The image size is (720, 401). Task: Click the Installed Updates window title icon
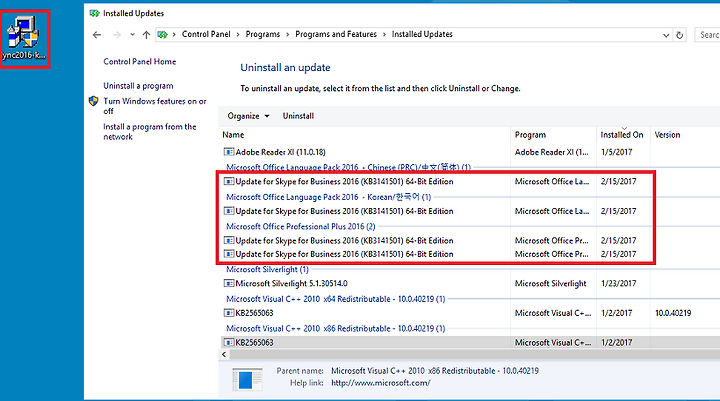[x=95, y=13]
